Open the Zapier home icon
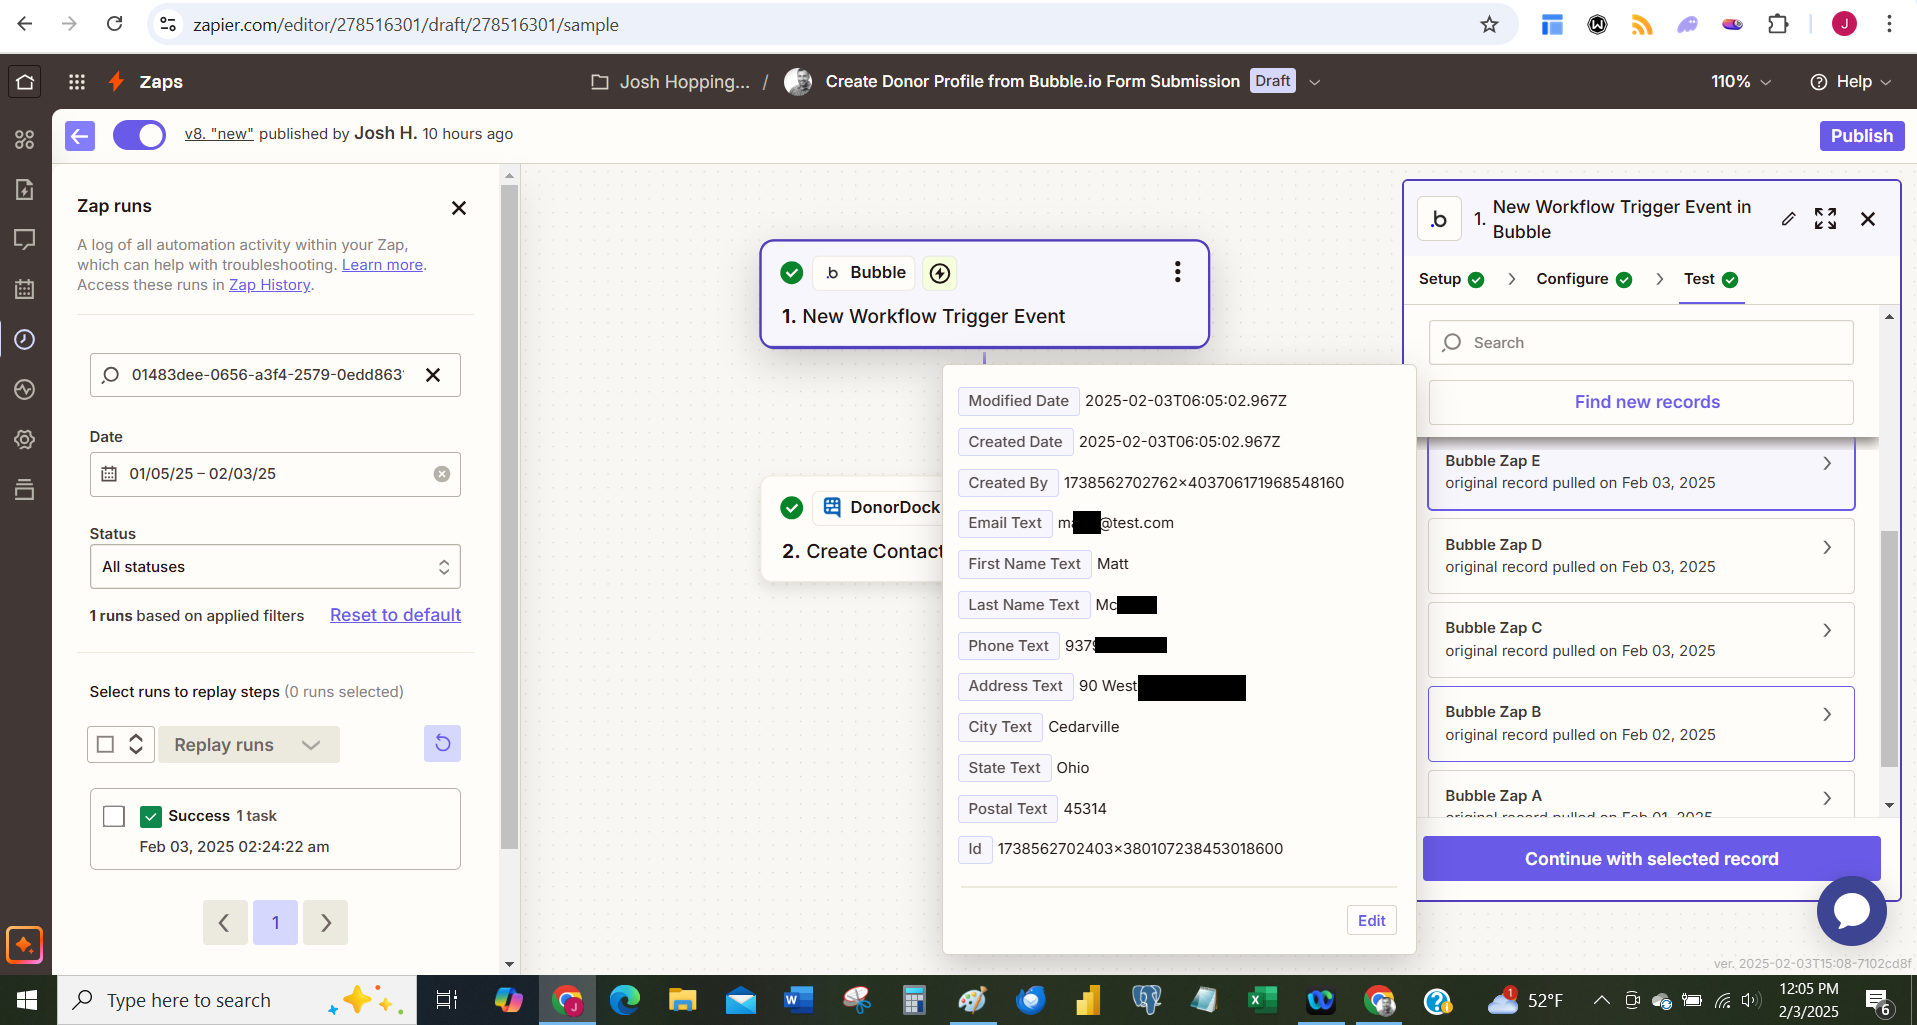 coord(25,82)
